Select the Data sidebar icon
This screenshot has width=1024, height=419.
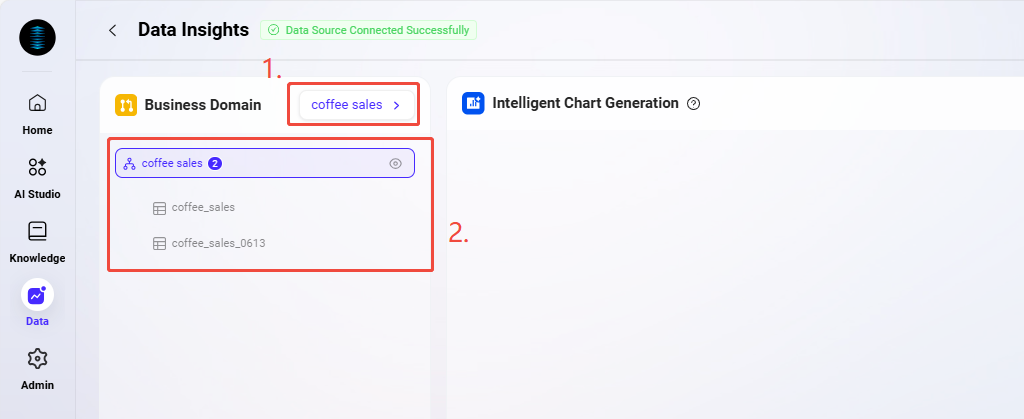[x=37, y=296]
